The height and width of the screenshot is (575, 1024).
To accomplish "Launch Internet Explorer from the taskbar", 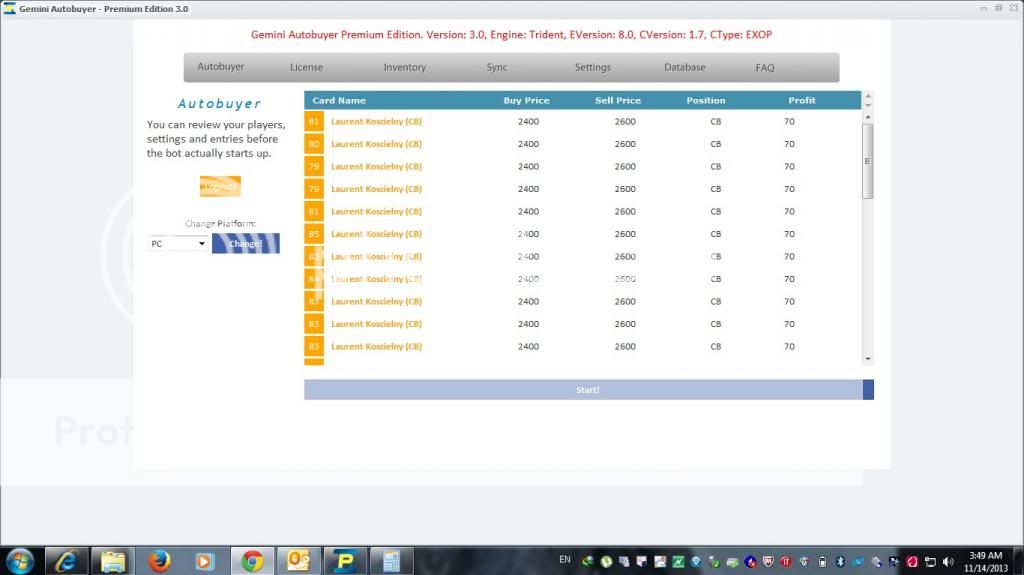I will click(x=67, y=560).
